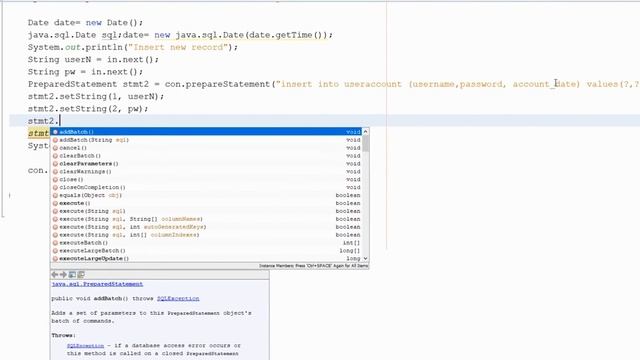Select clearWarnings() suggestion

pyautogui.click(x=206, y=171)
